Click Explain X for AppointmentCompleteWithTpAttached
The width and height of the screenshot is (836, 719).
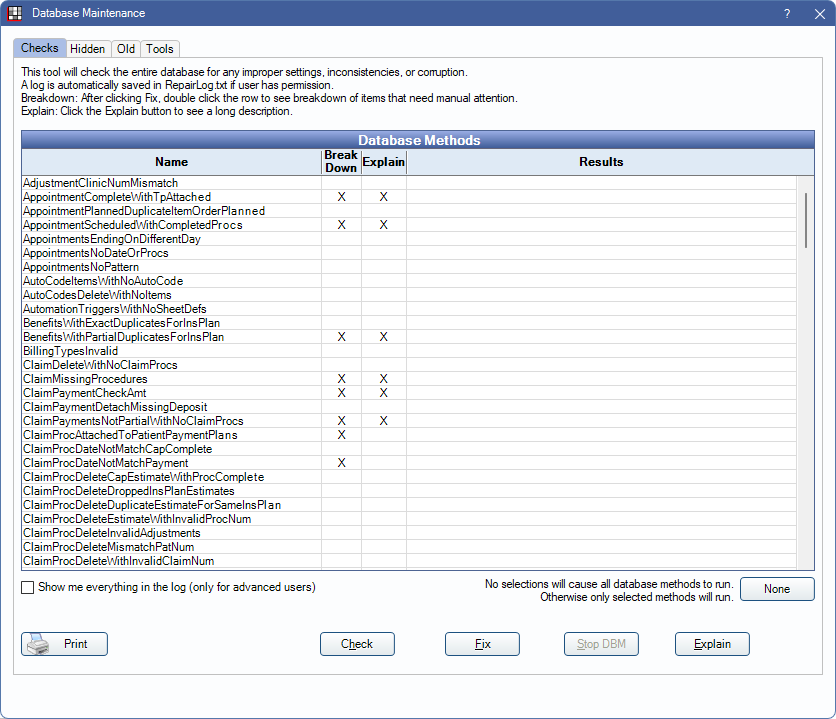point(383,198)
